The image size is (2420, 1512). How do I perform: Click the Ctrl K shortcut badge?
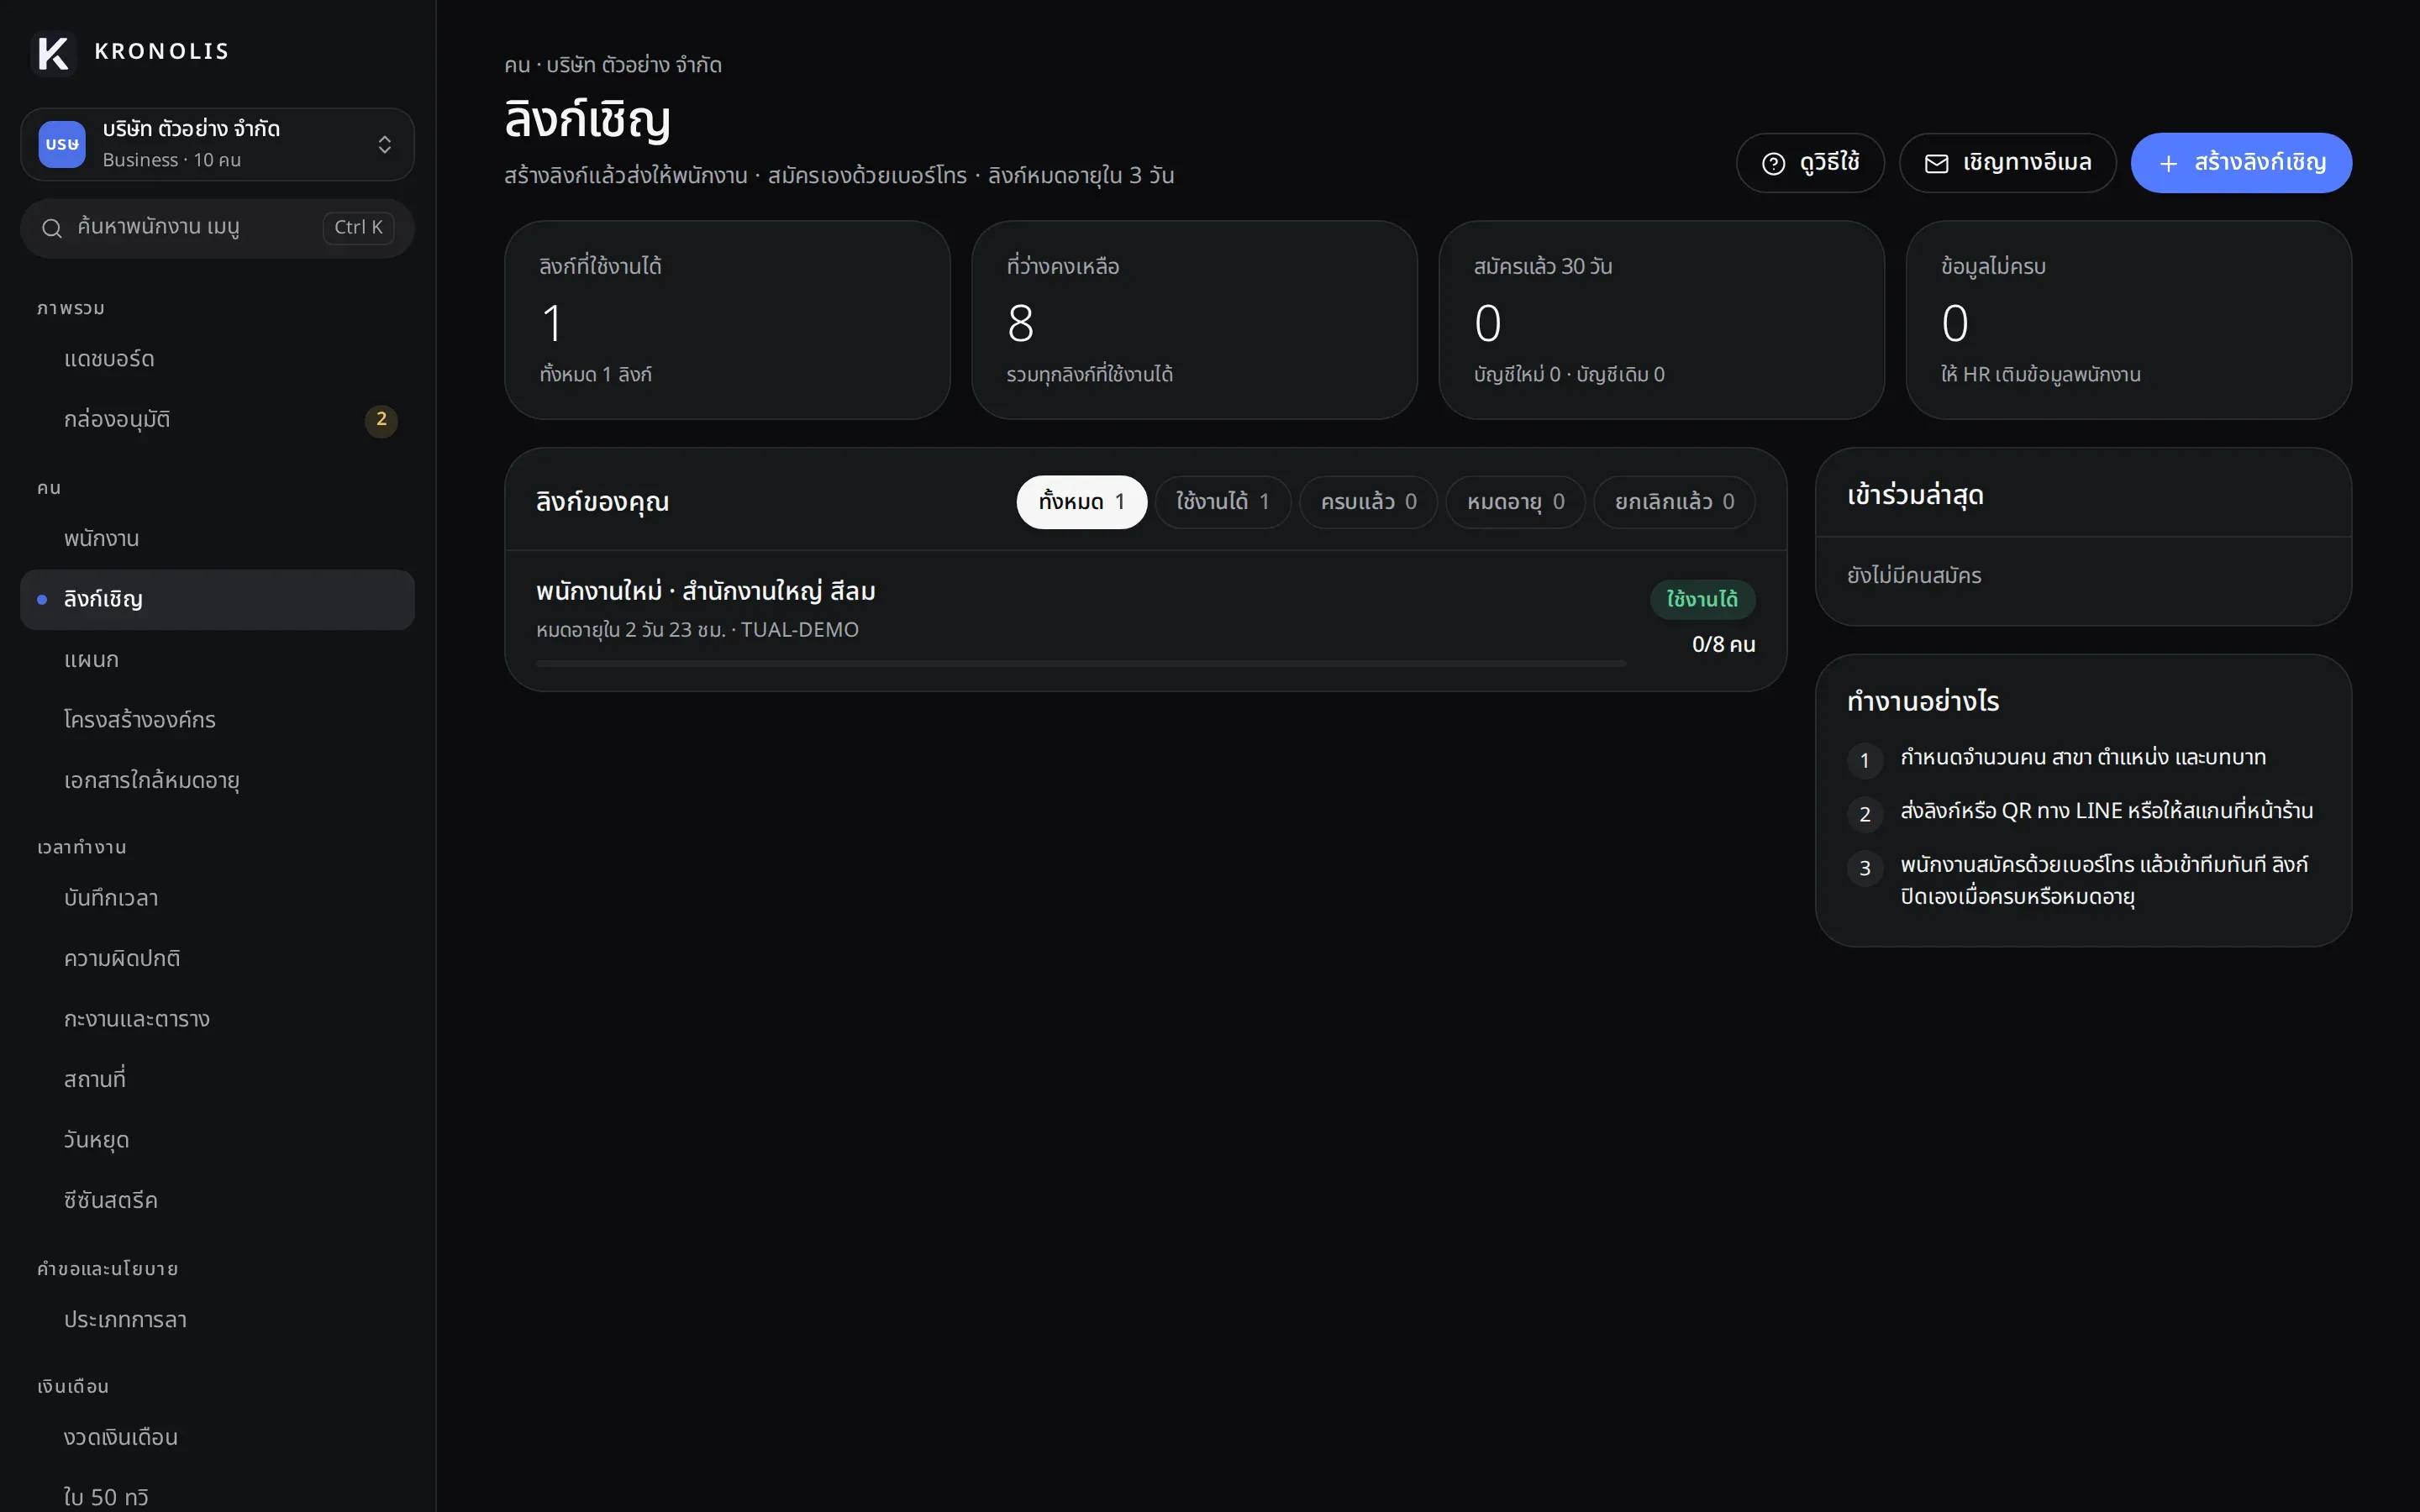pyautogui.click(x=358, y=228)
